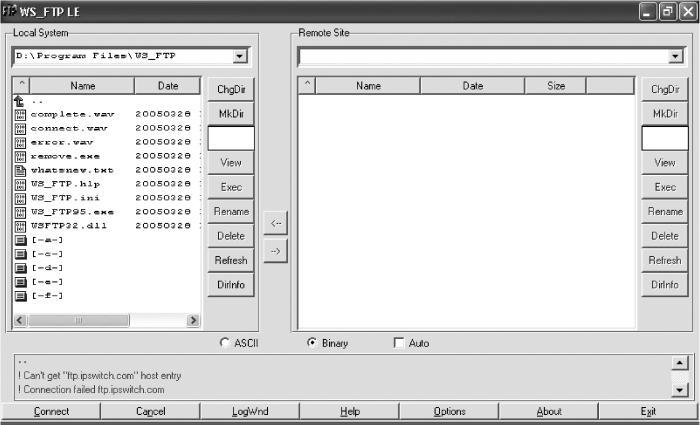This screenshot has width=700, height=425.
Task: Transfer file to local with left arrow
Action: pyautogui.click(x=275, y=223)
